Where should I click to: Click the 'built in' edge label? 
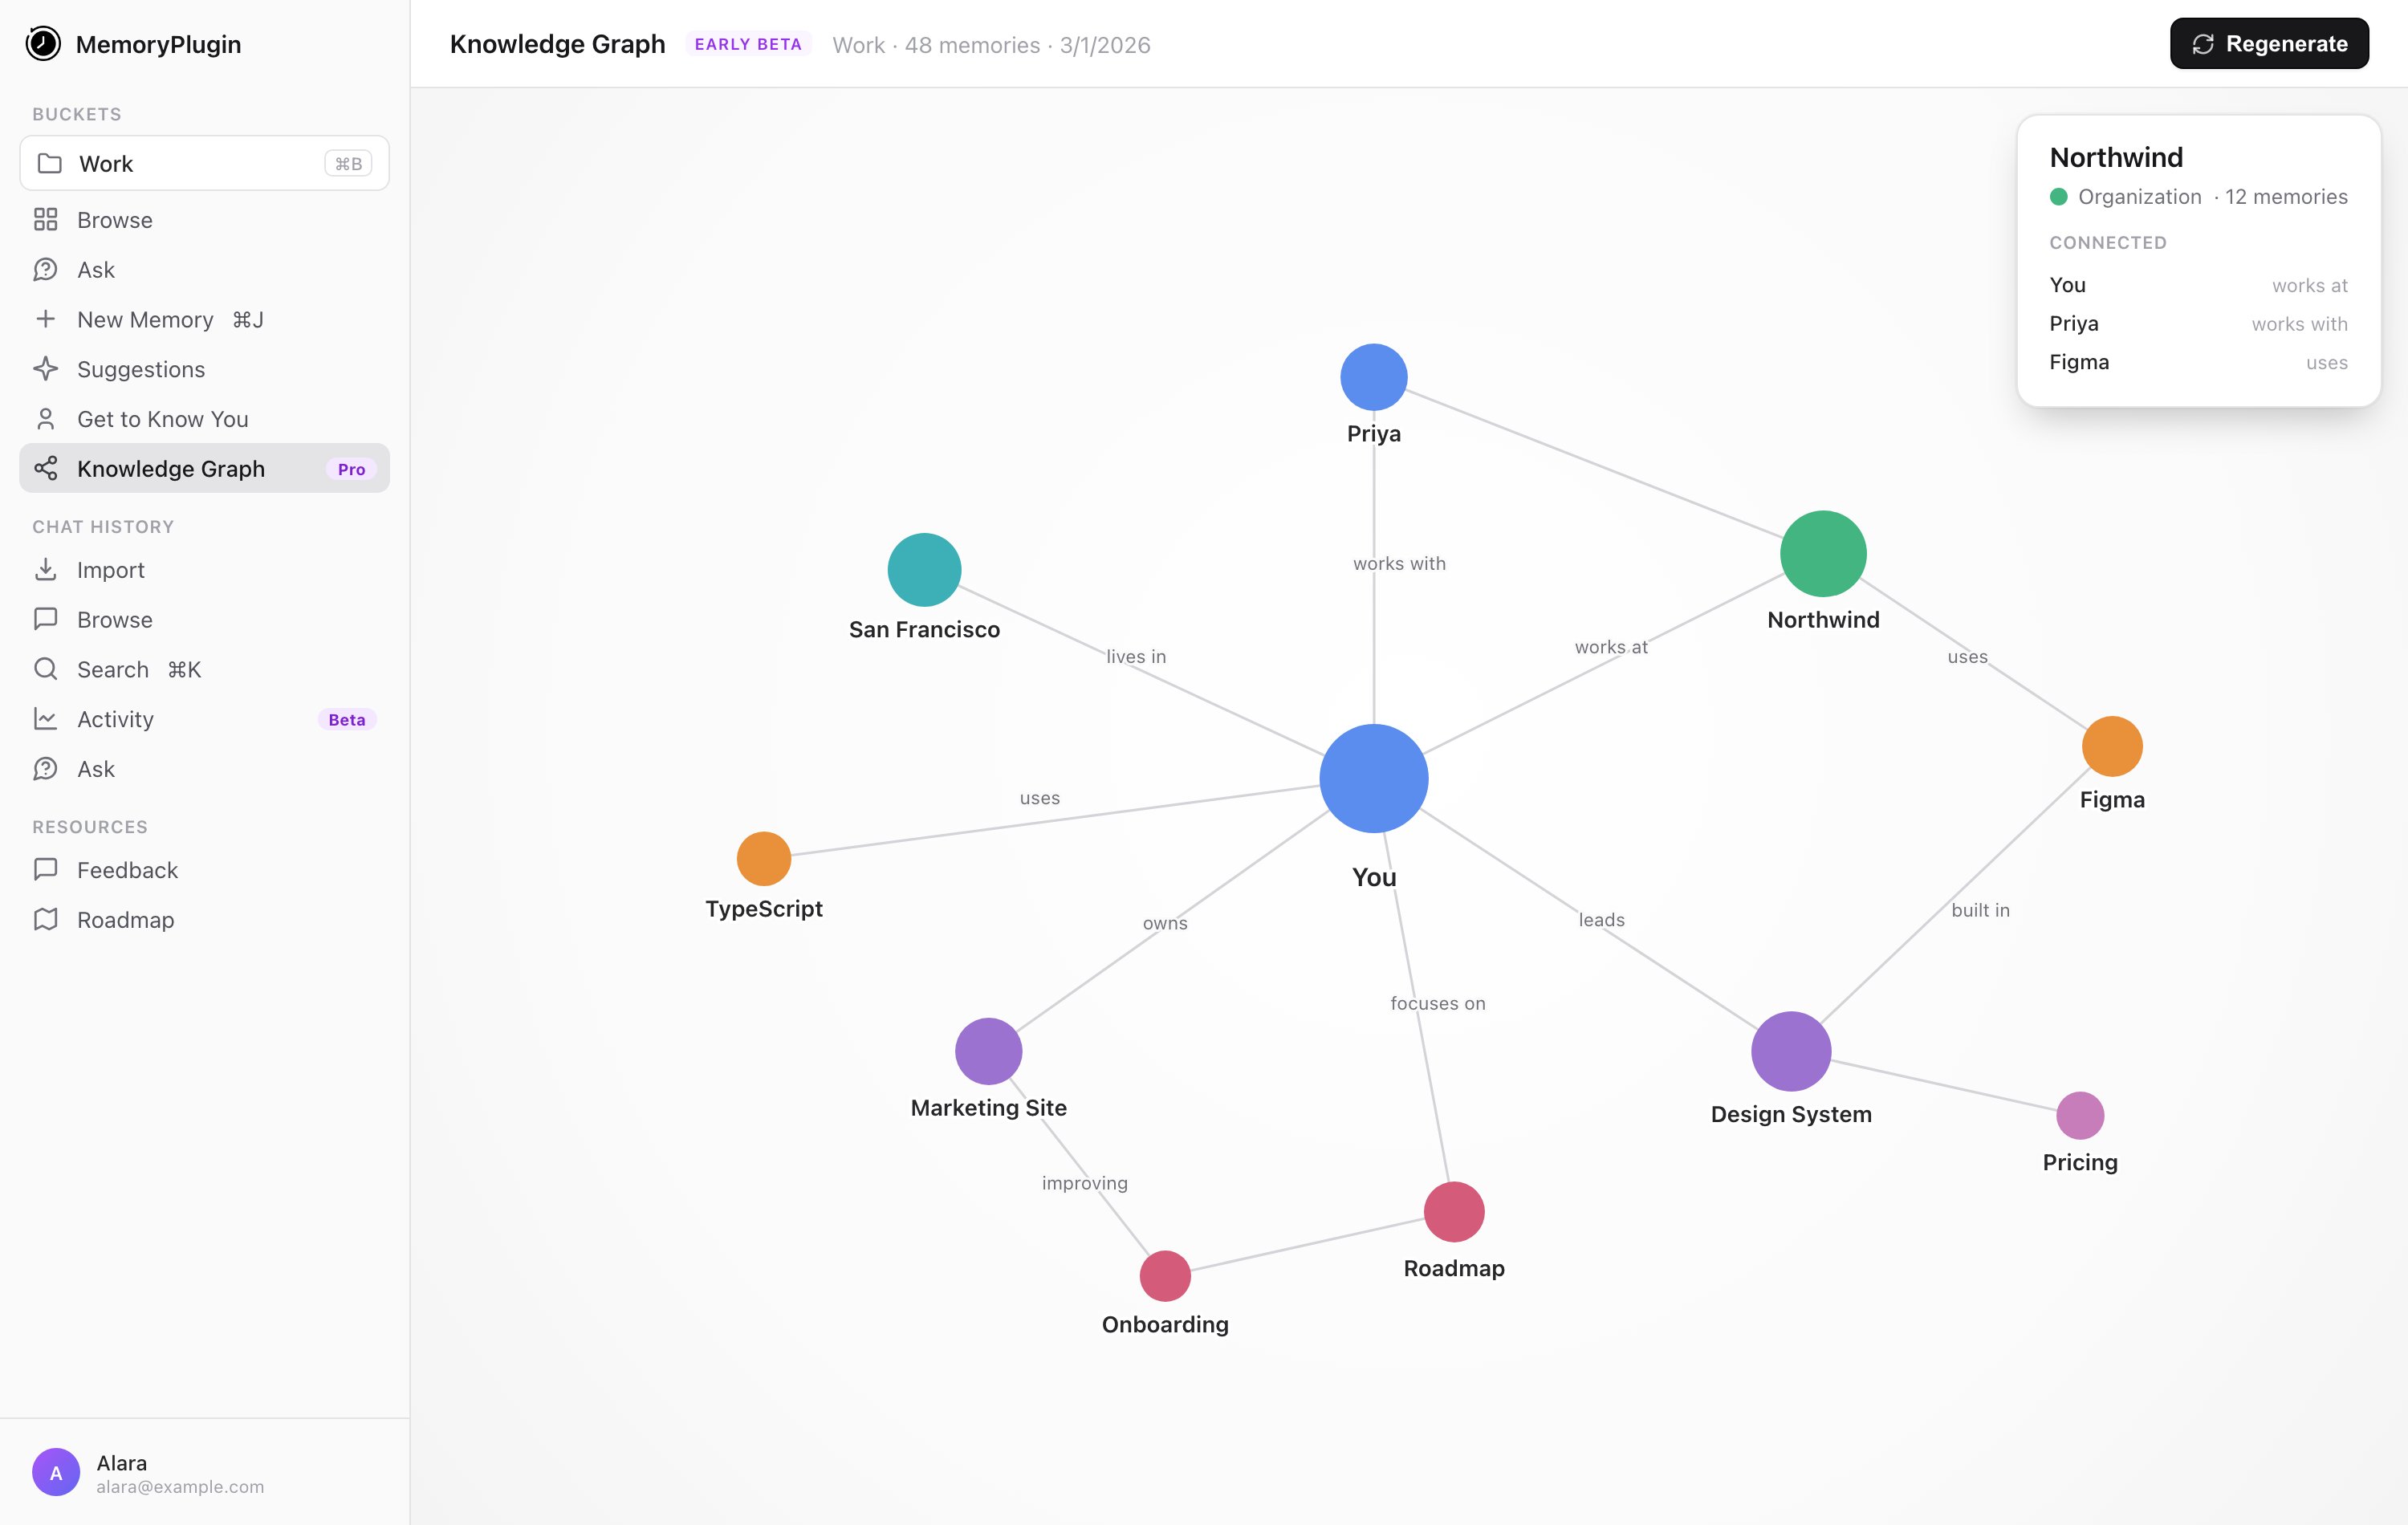coord(1980,910)
